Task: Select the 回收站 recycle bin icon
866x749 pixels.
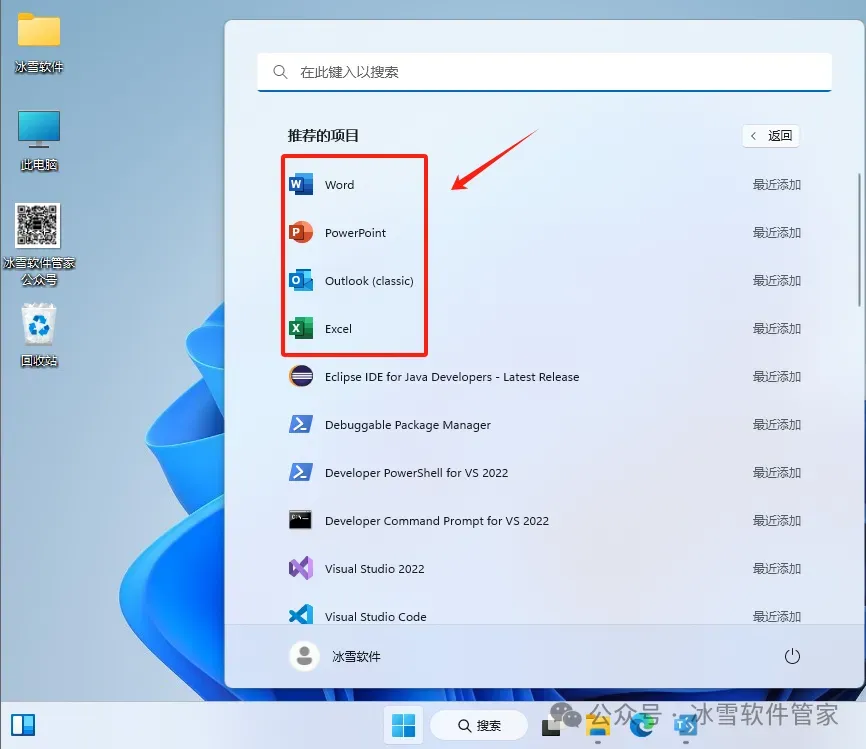Action: point(39,335)
